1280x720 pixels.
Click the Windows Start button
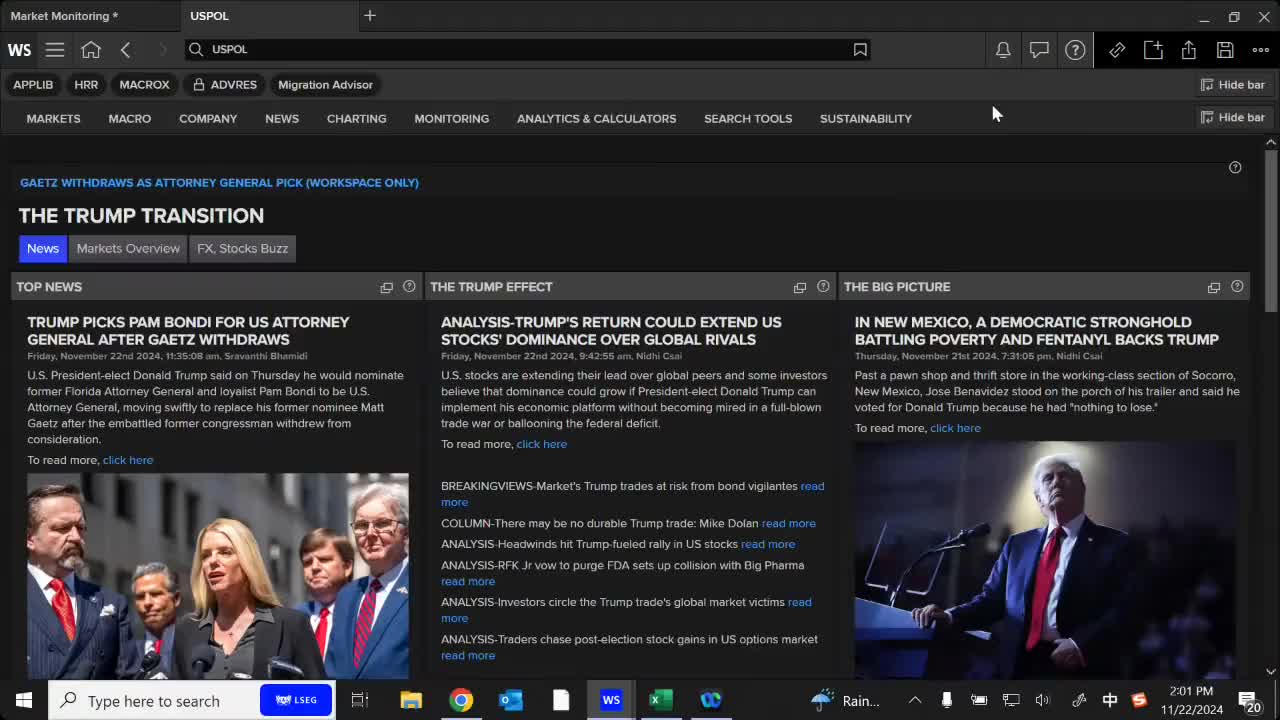click(x=24, y=700)
